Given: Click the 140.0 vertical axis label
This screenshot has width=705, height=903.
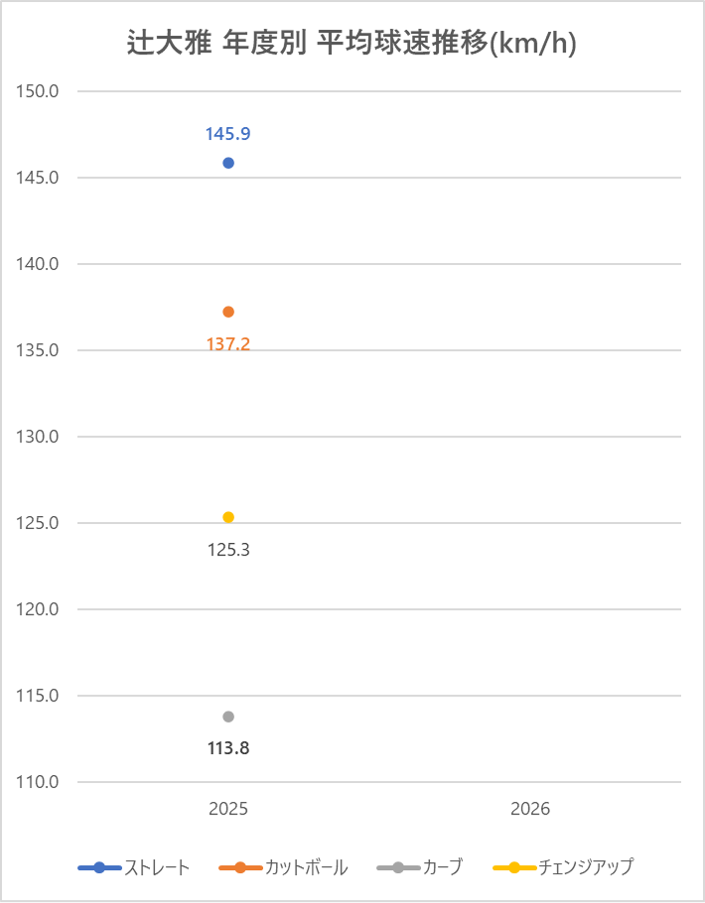Looking at the screenshot, I should click(39, 264).
